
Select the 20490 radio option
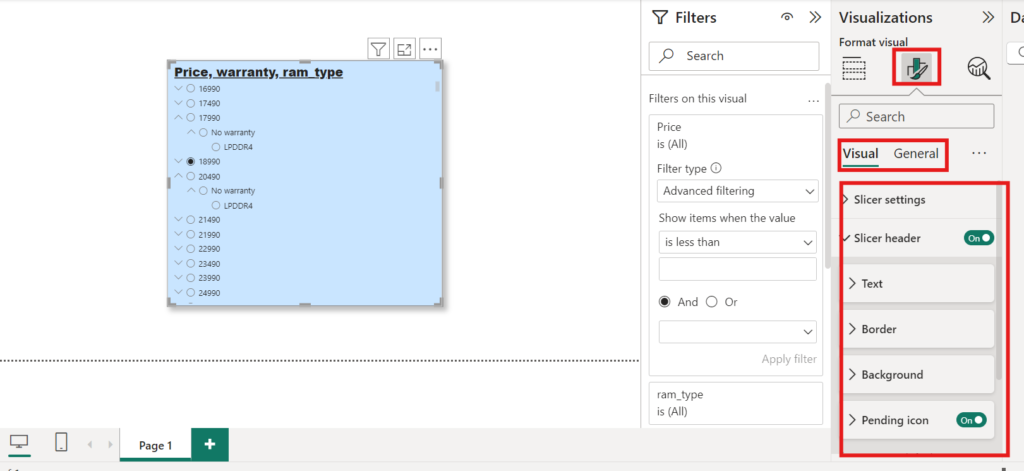pos(190,176)
